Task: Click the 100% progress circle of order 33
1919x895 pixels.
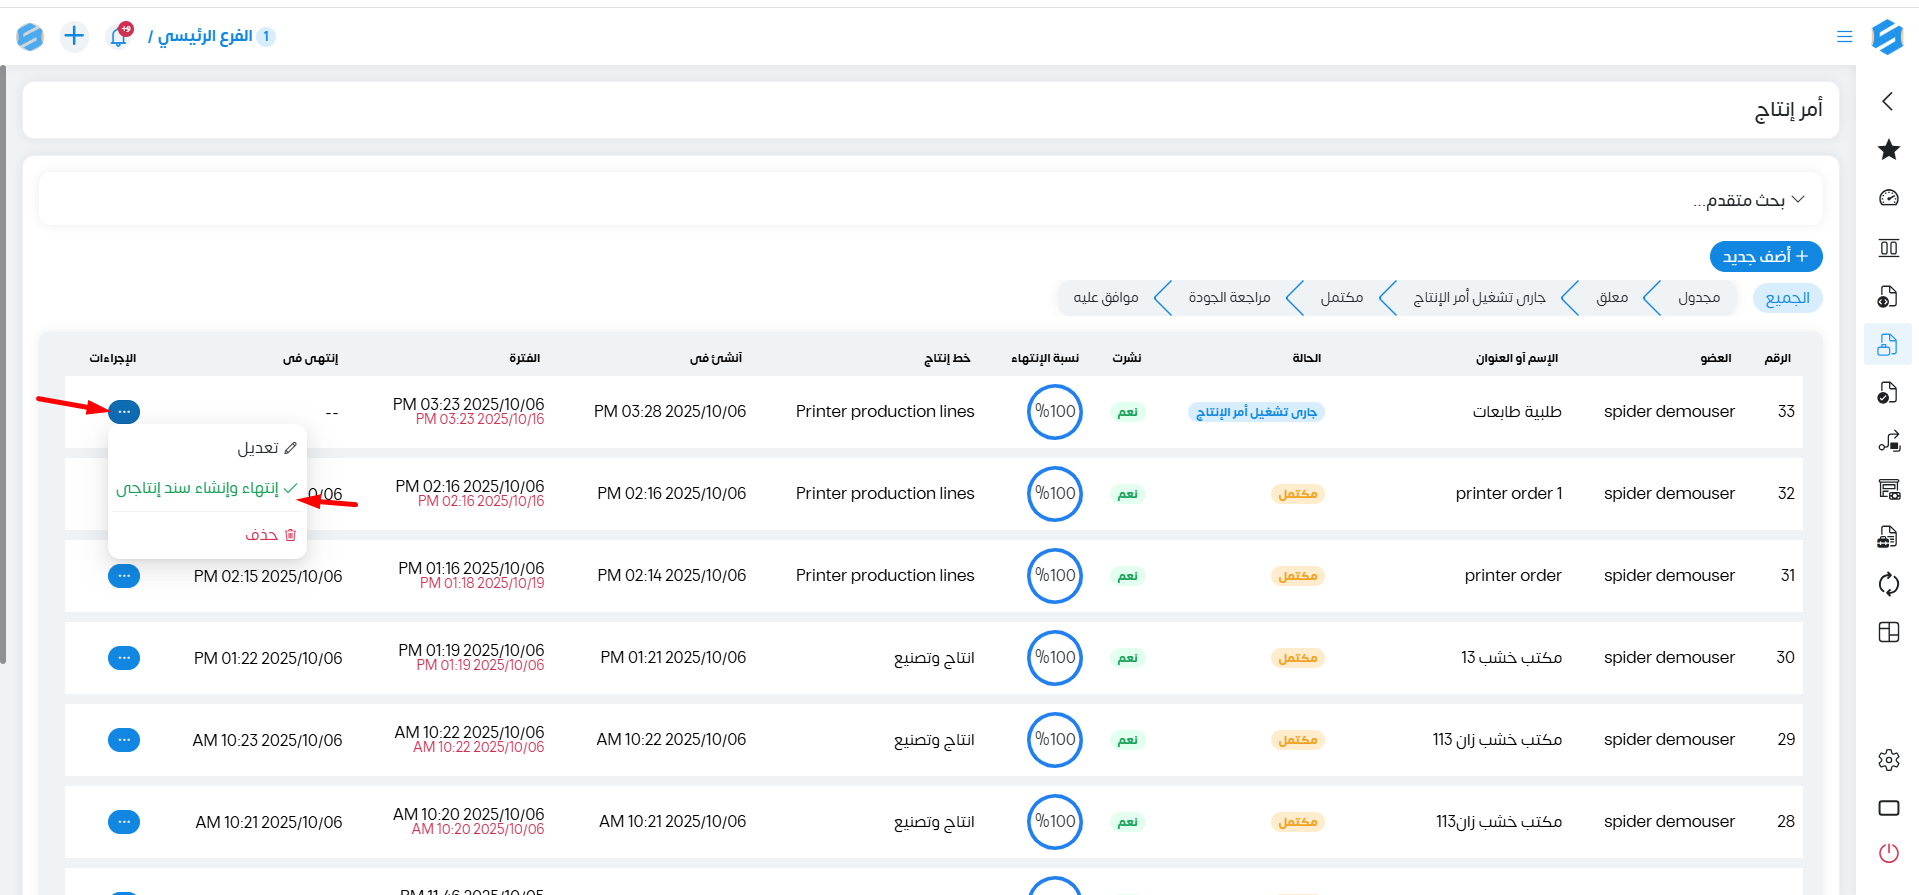Action: (x=1054, y=412)
